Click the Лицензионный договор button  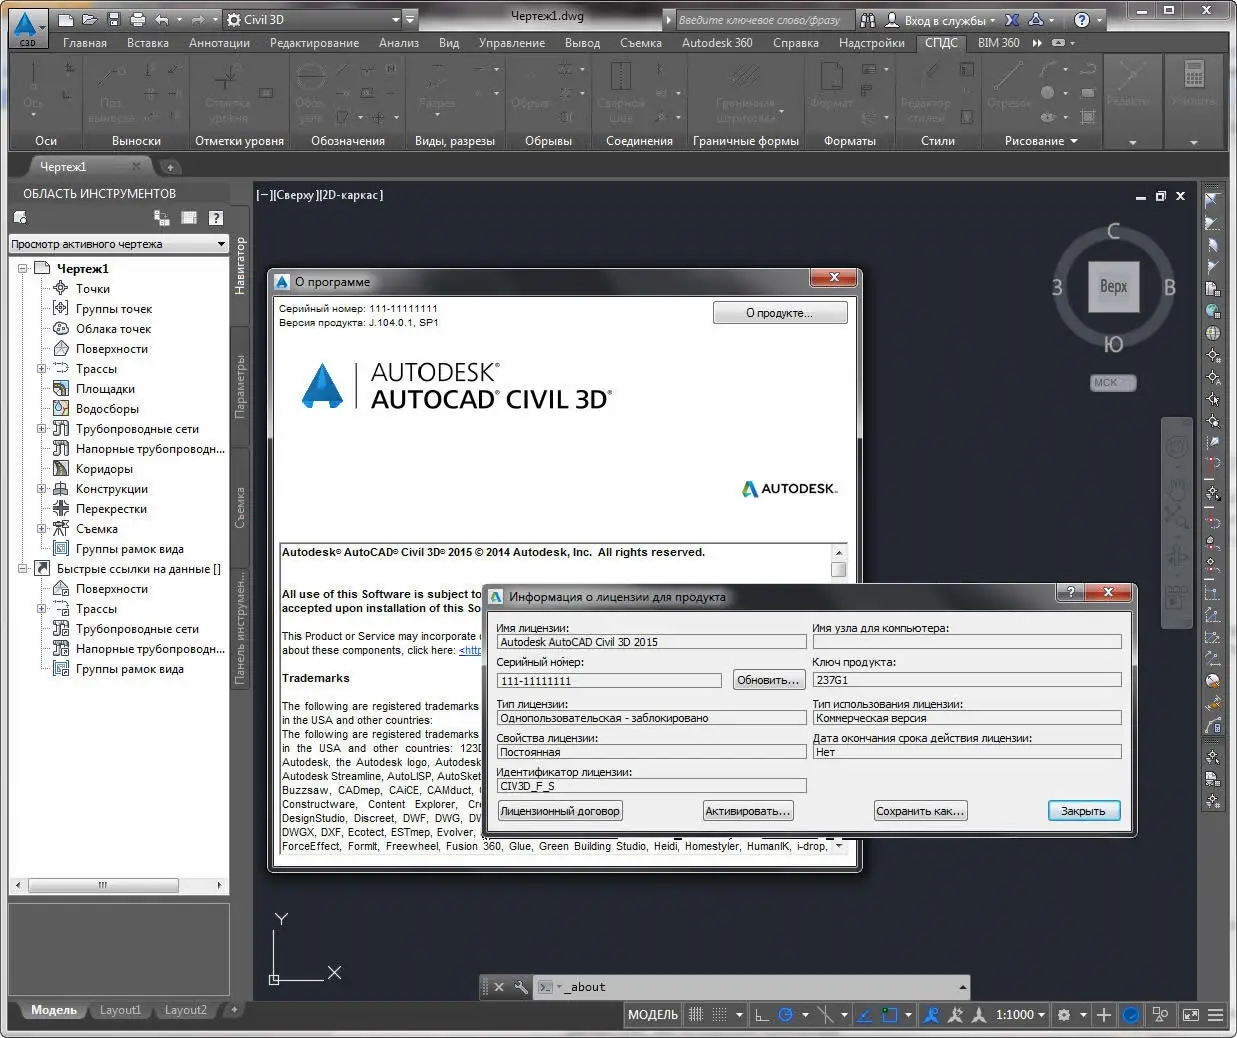click(560, 811)
